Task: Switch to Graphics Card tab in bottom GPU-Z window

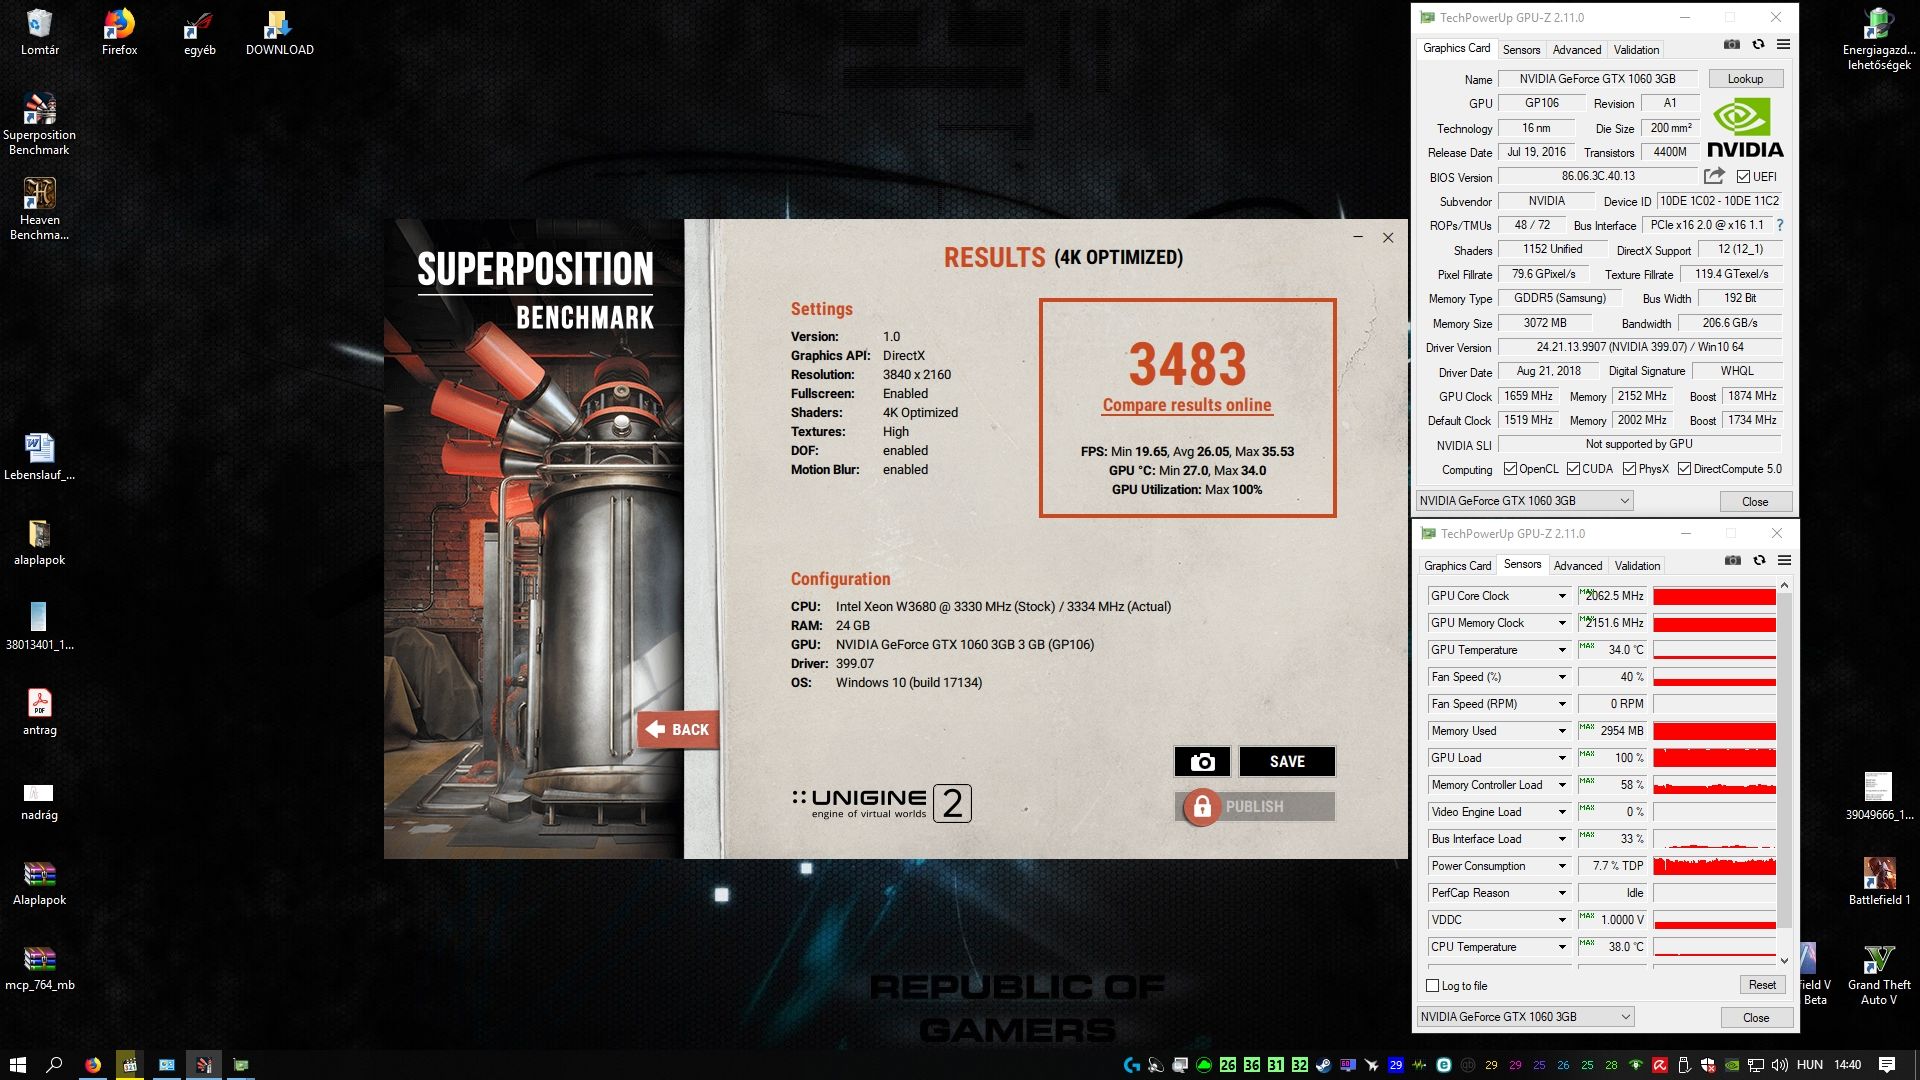Action: pos(1457,566)
